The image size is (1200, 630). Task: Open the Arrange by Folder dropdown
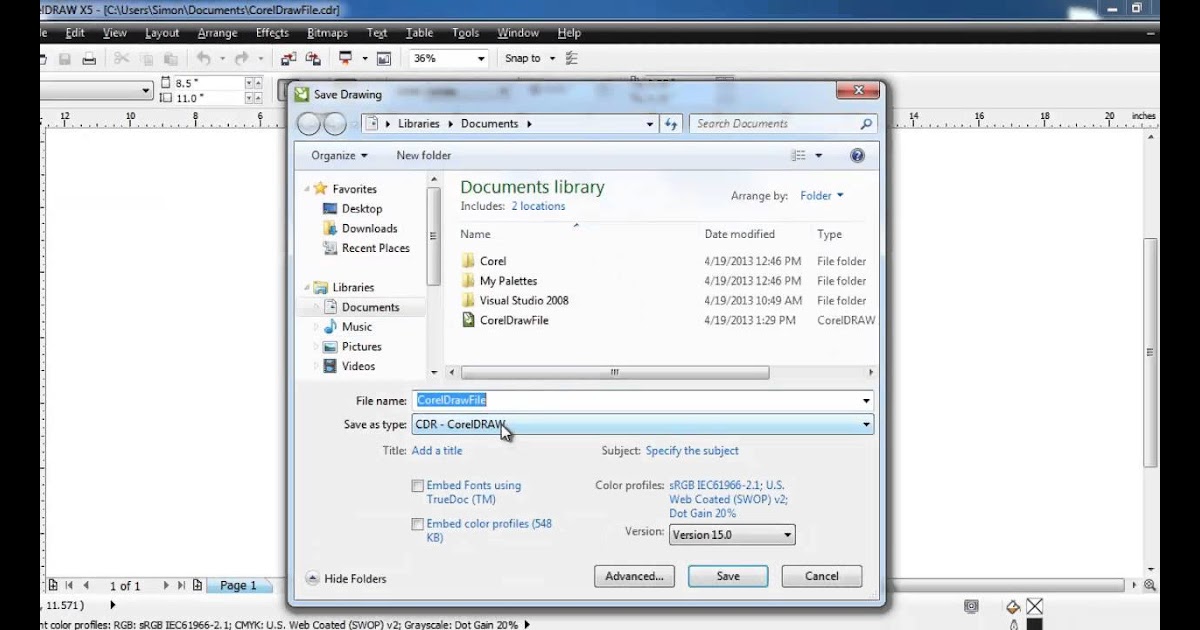(x=822, y=196)
